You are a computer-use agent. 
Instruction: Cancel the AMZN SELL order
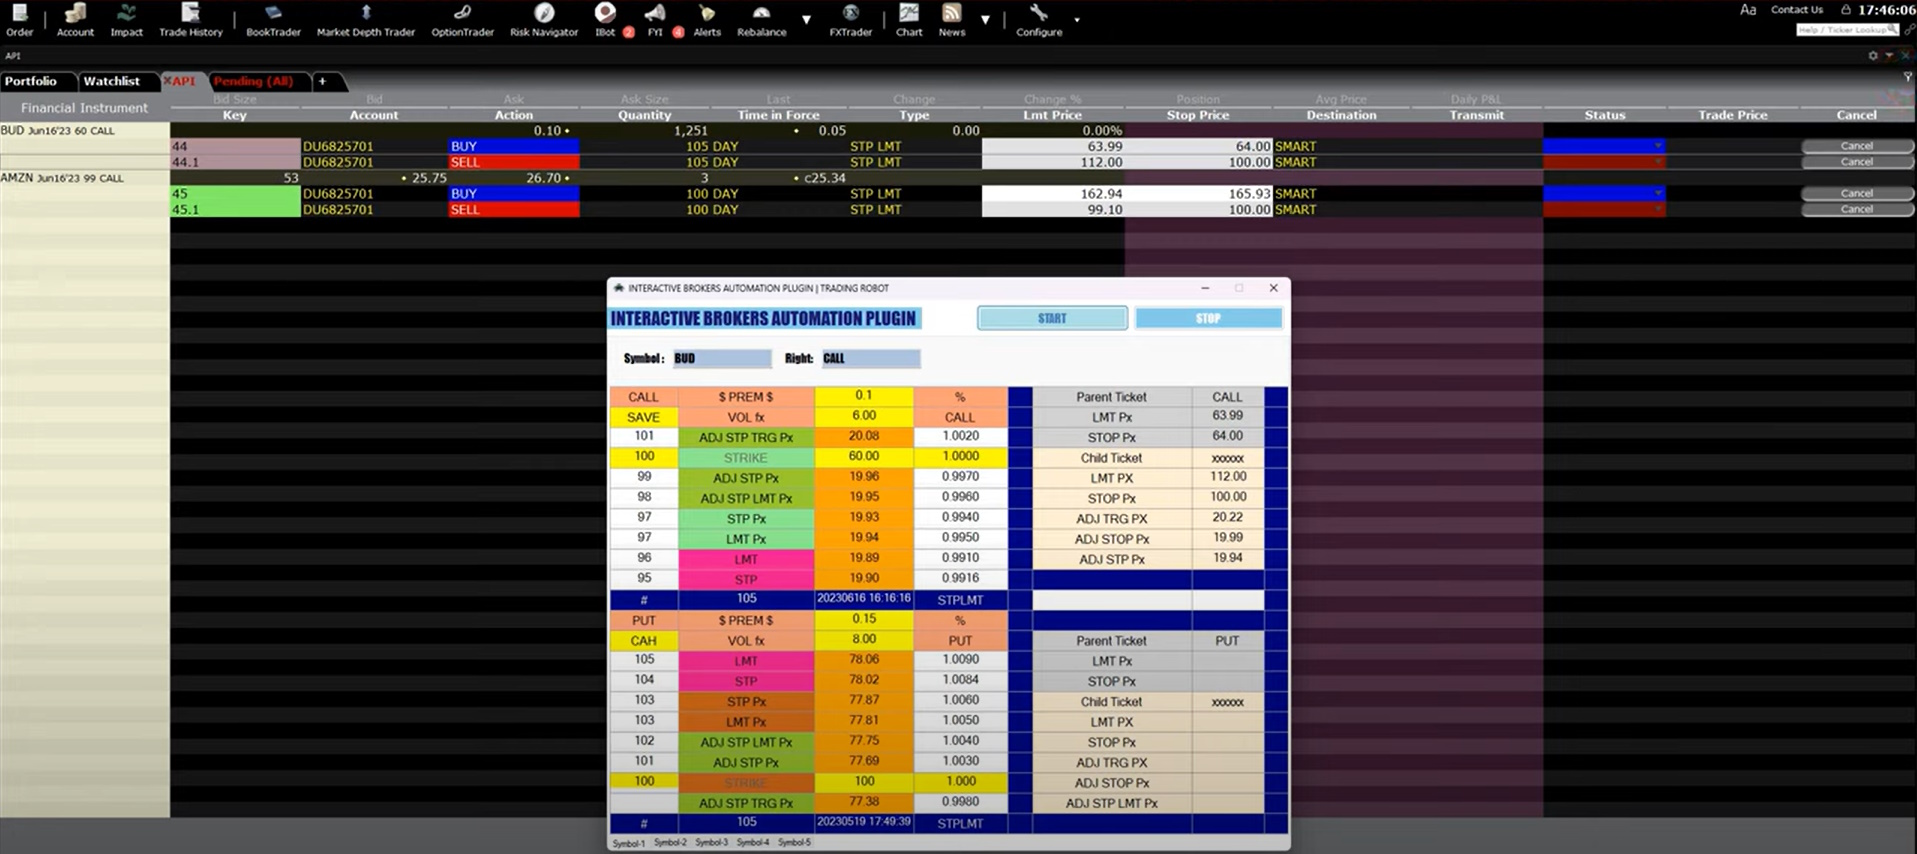coord(1857,209)
